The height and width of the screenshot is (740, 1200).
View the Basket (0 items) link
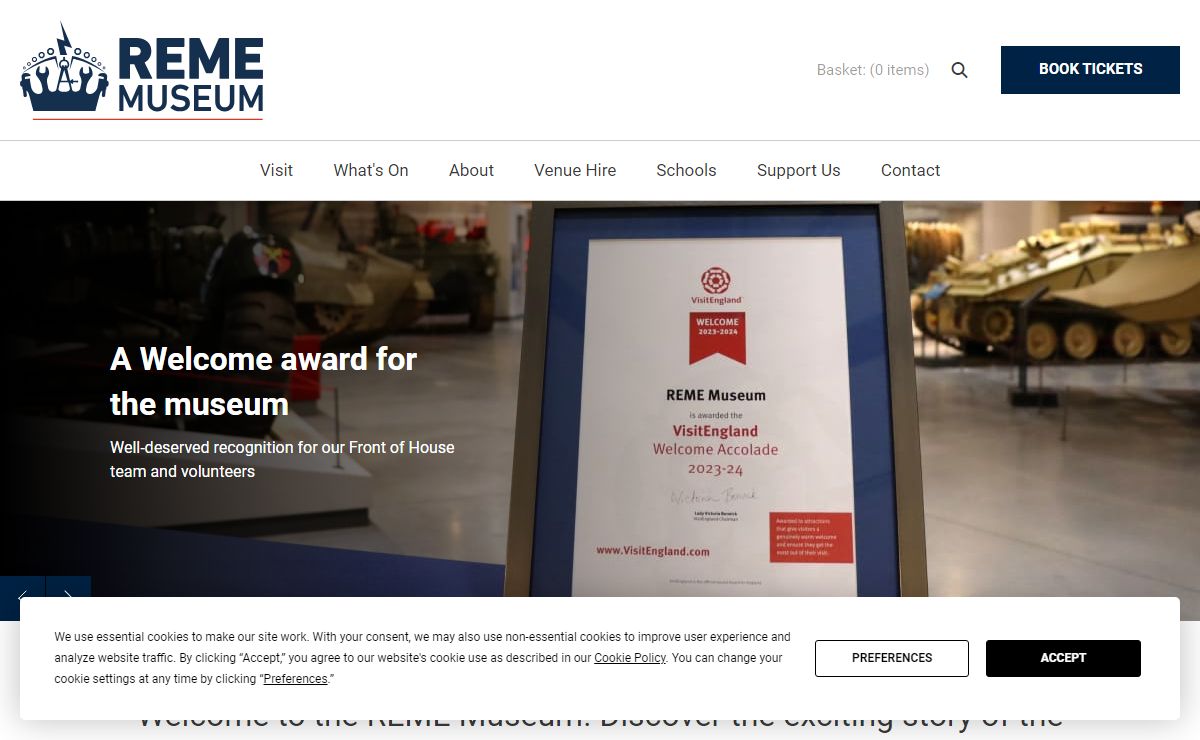point(873,70)
